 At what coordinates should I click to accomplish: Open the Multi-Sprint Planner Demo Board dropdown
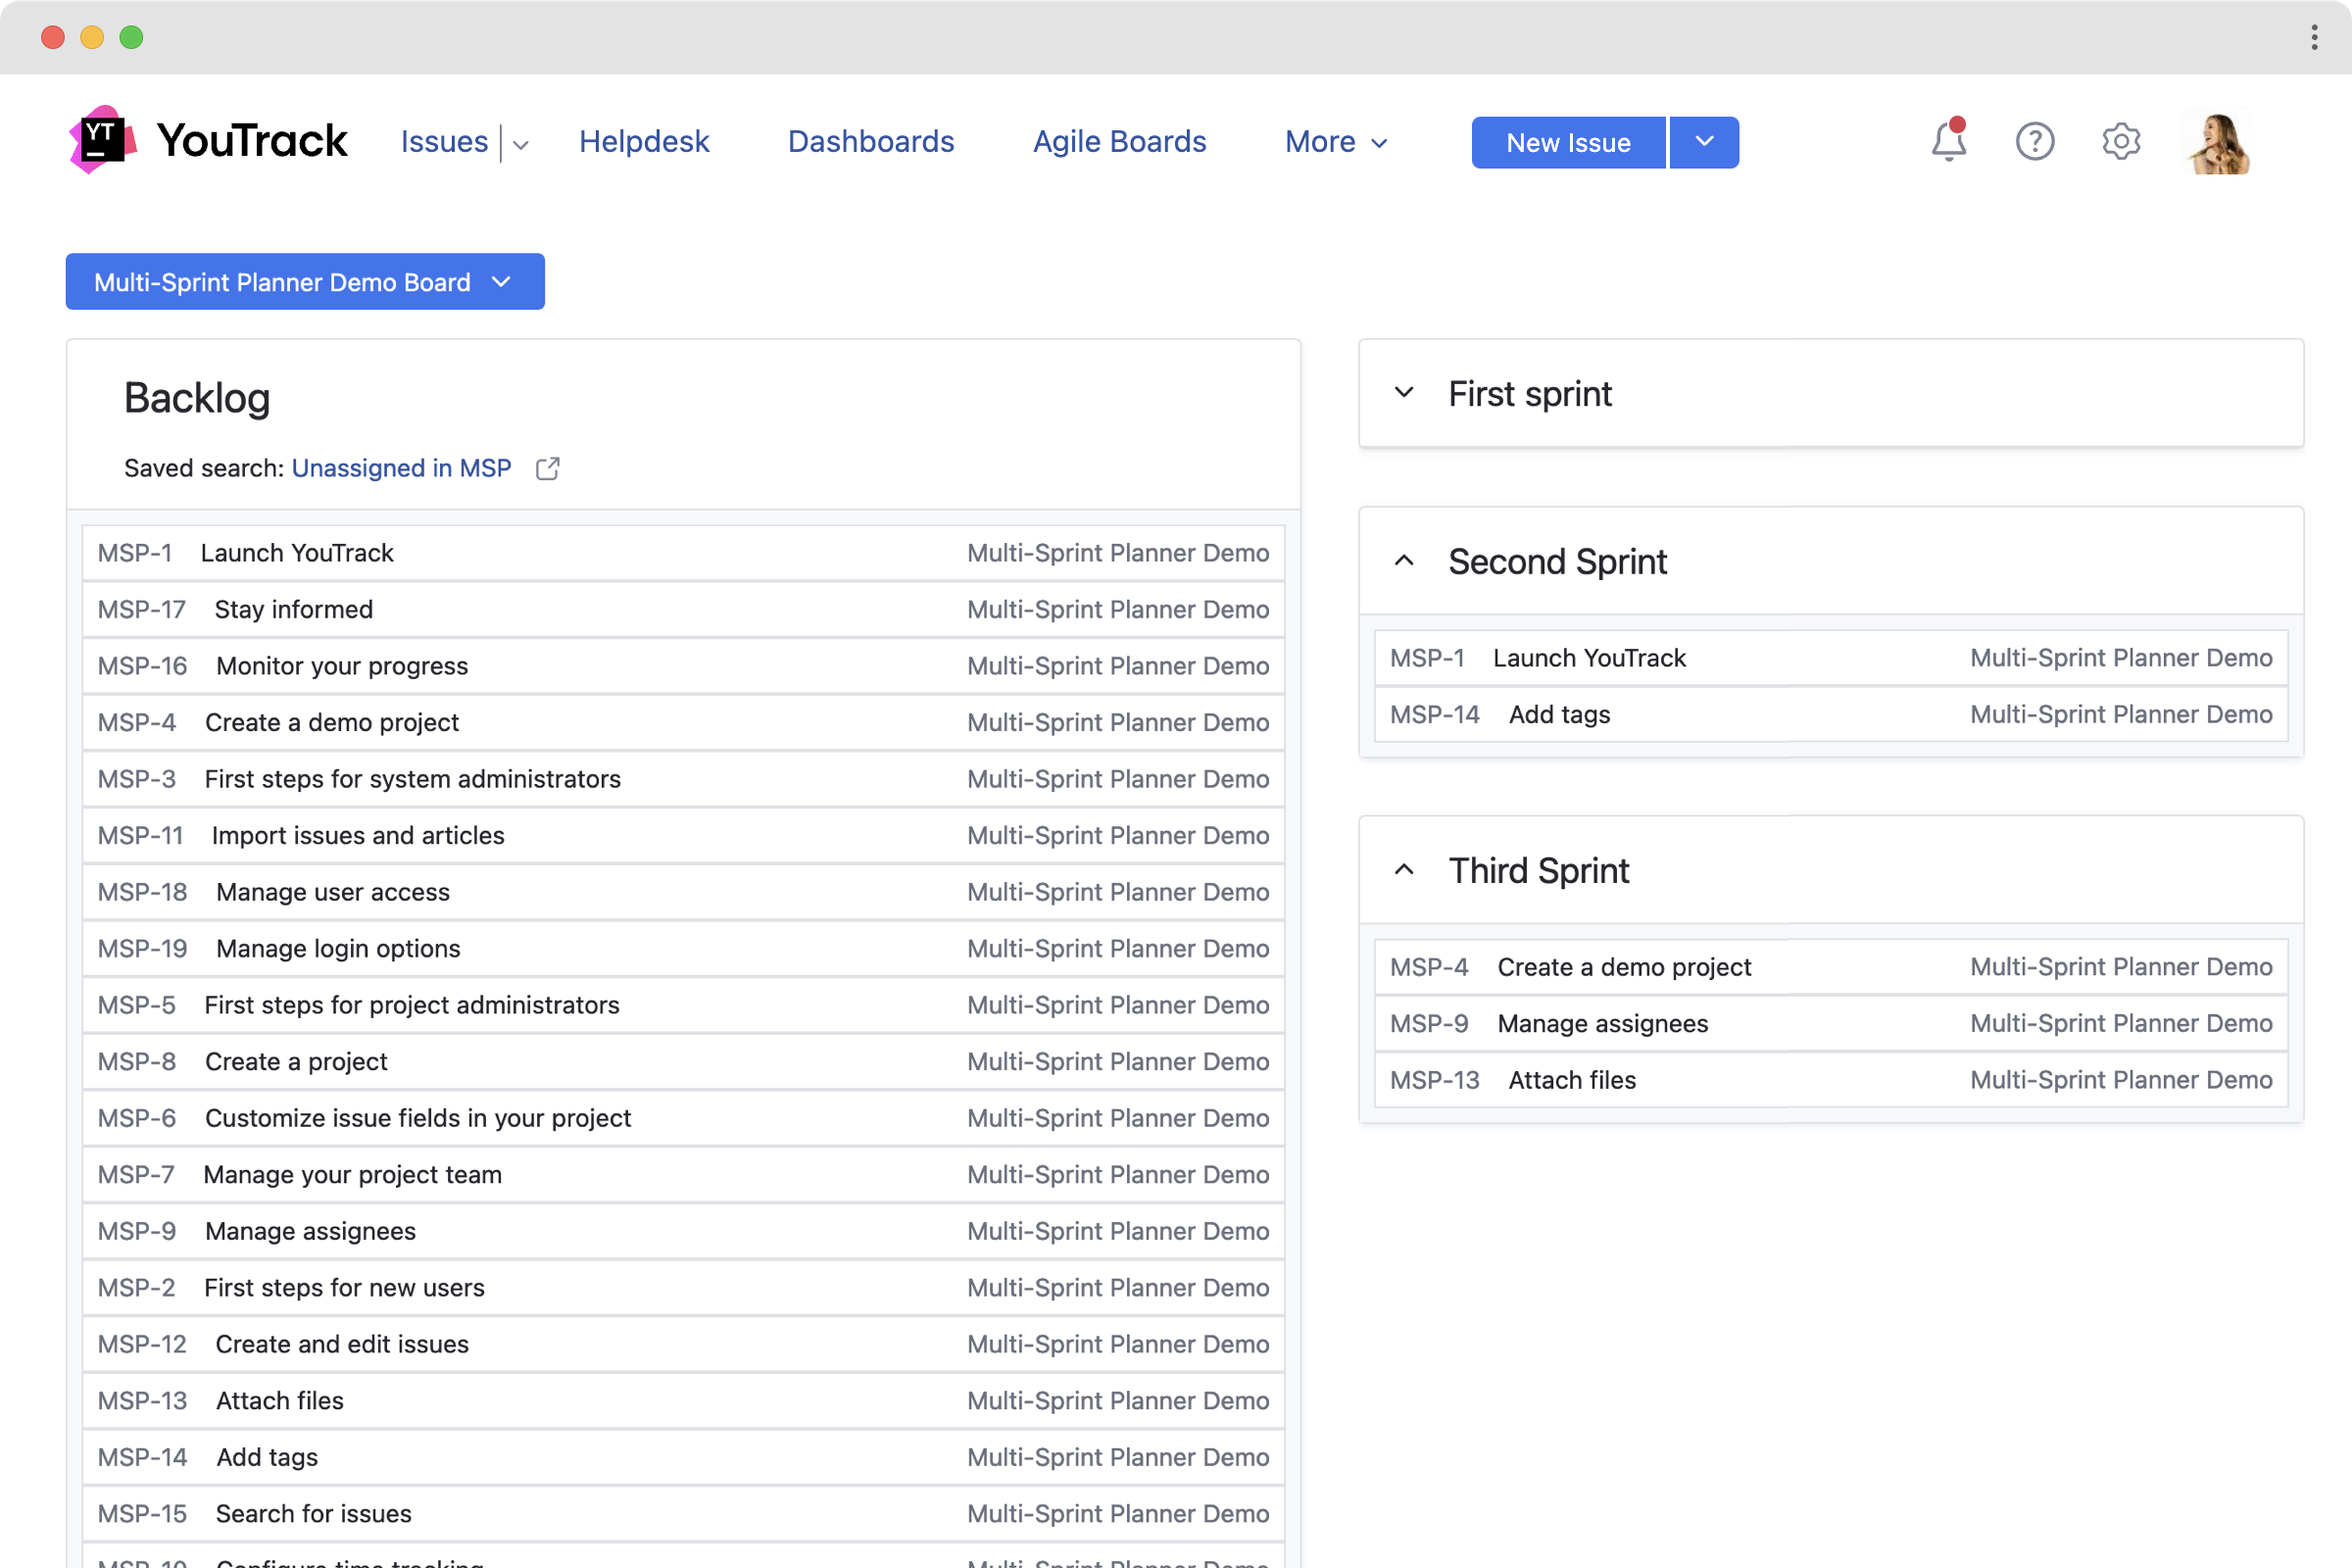click(x=304, y=282)
